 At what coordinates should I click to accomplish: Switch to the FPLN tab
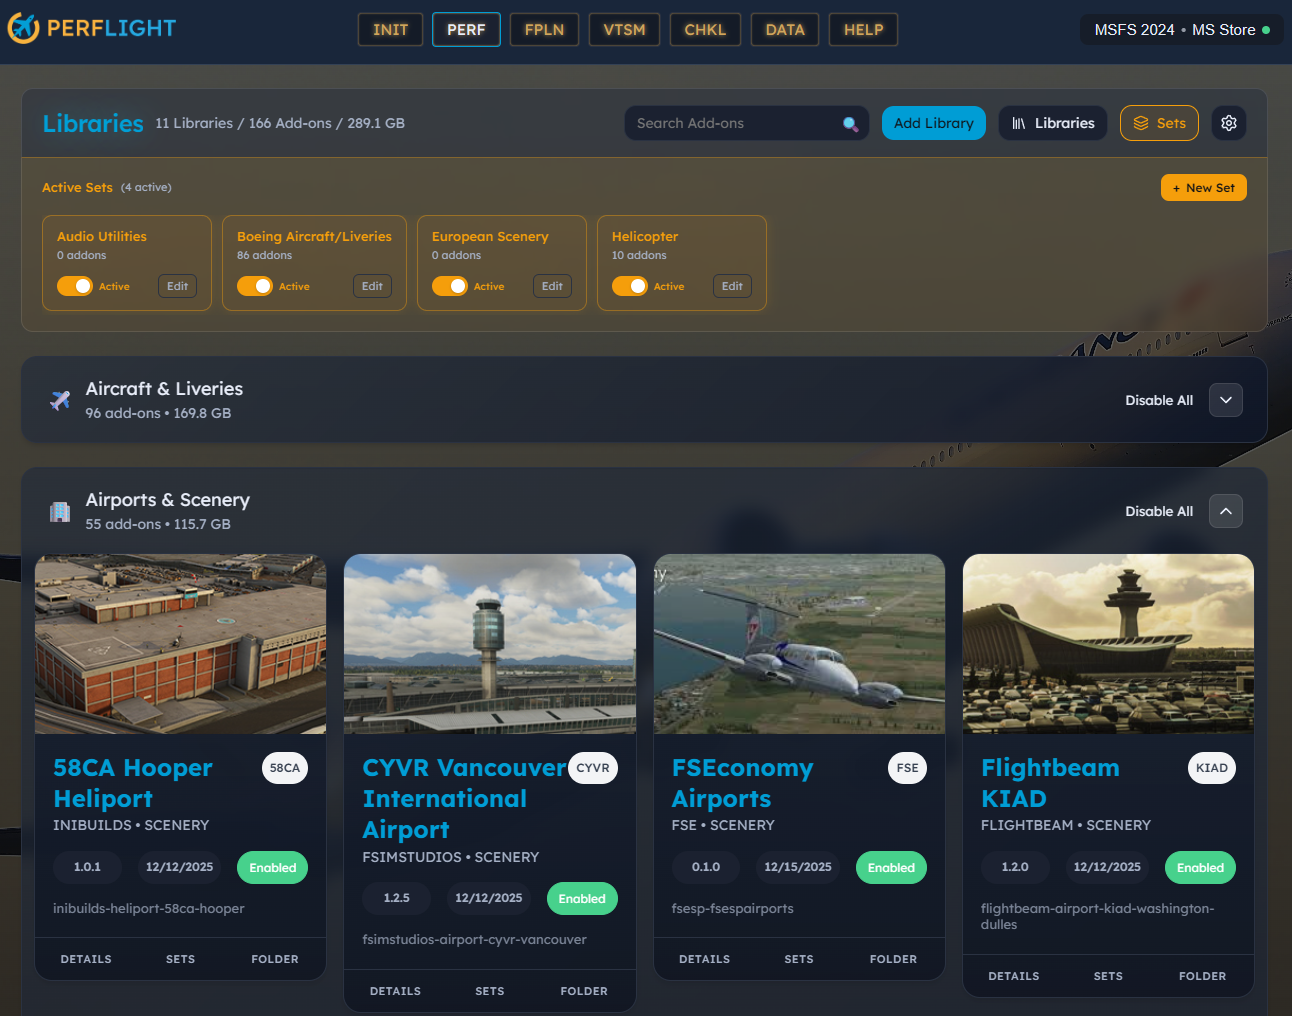point(544,30)
